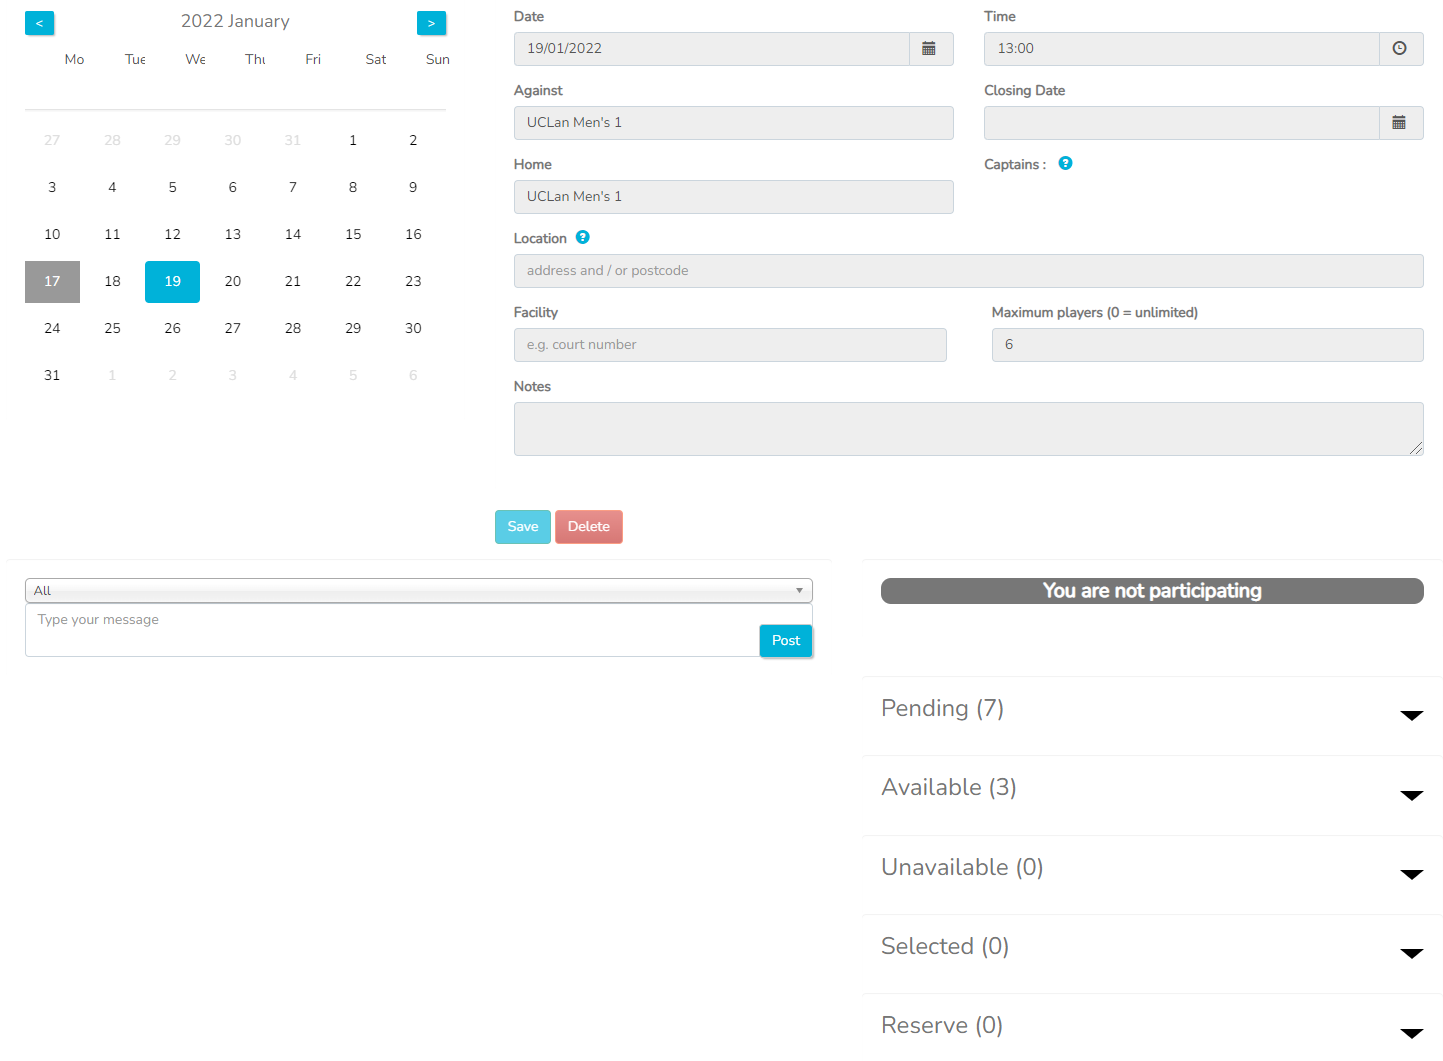Click the Available (3) heading text
1443x1061 pixels.
[x=949, y=788]
